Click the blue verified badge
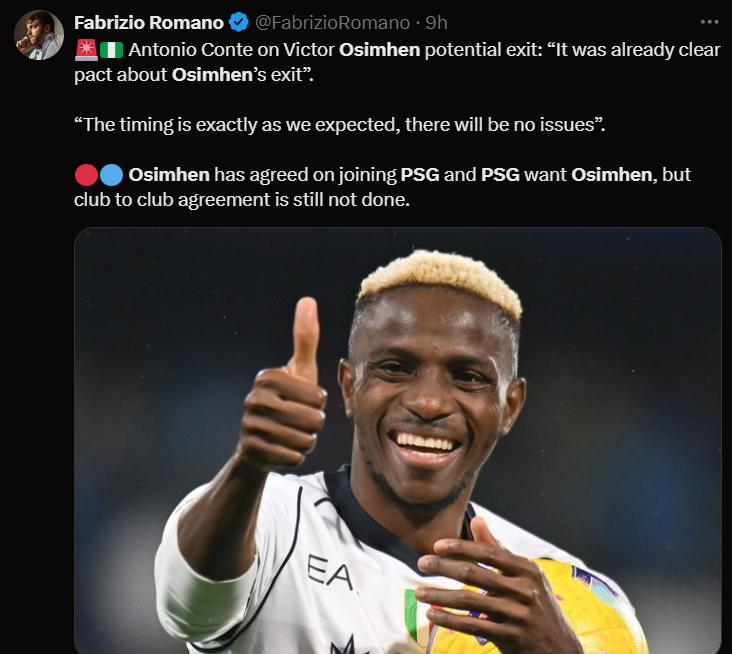Screen dimensions: 732x654 (x=239, y=22)
